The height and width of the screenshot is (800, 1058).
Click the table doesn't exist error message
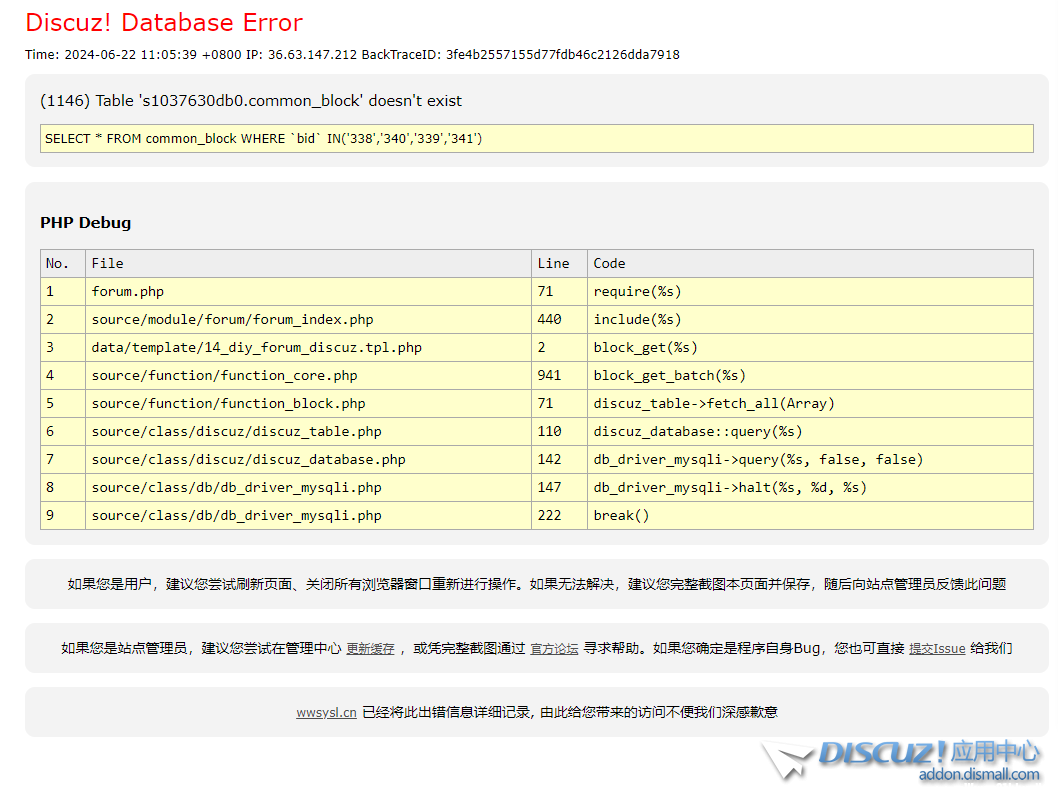coord(251,101)
